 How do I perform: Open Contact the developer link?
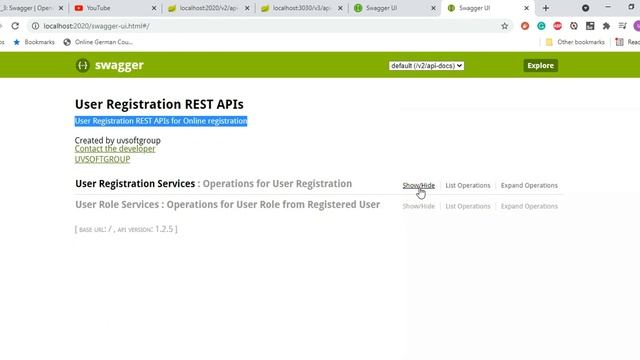point(115,149)
